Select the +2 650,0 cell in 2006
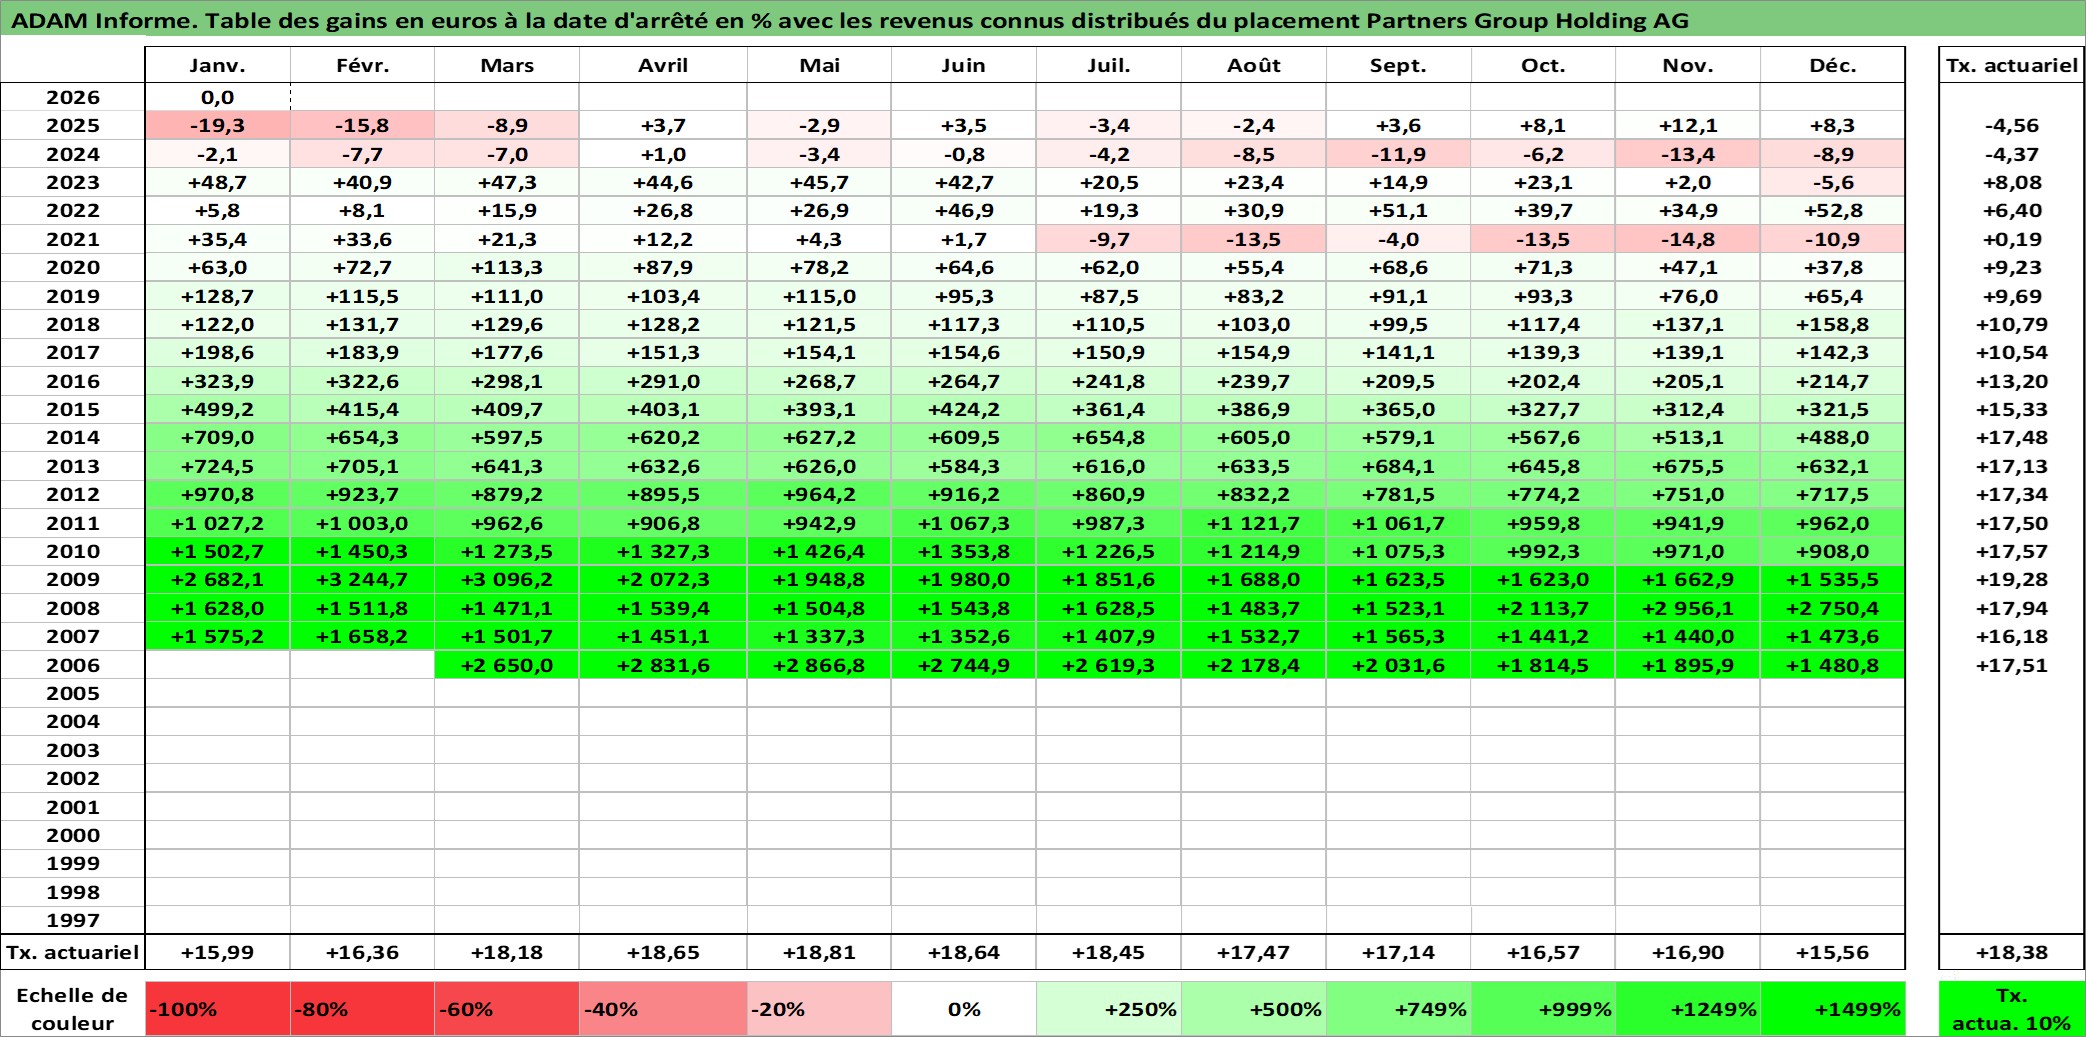This screenshot has width=2086, height=1037. 507,665
